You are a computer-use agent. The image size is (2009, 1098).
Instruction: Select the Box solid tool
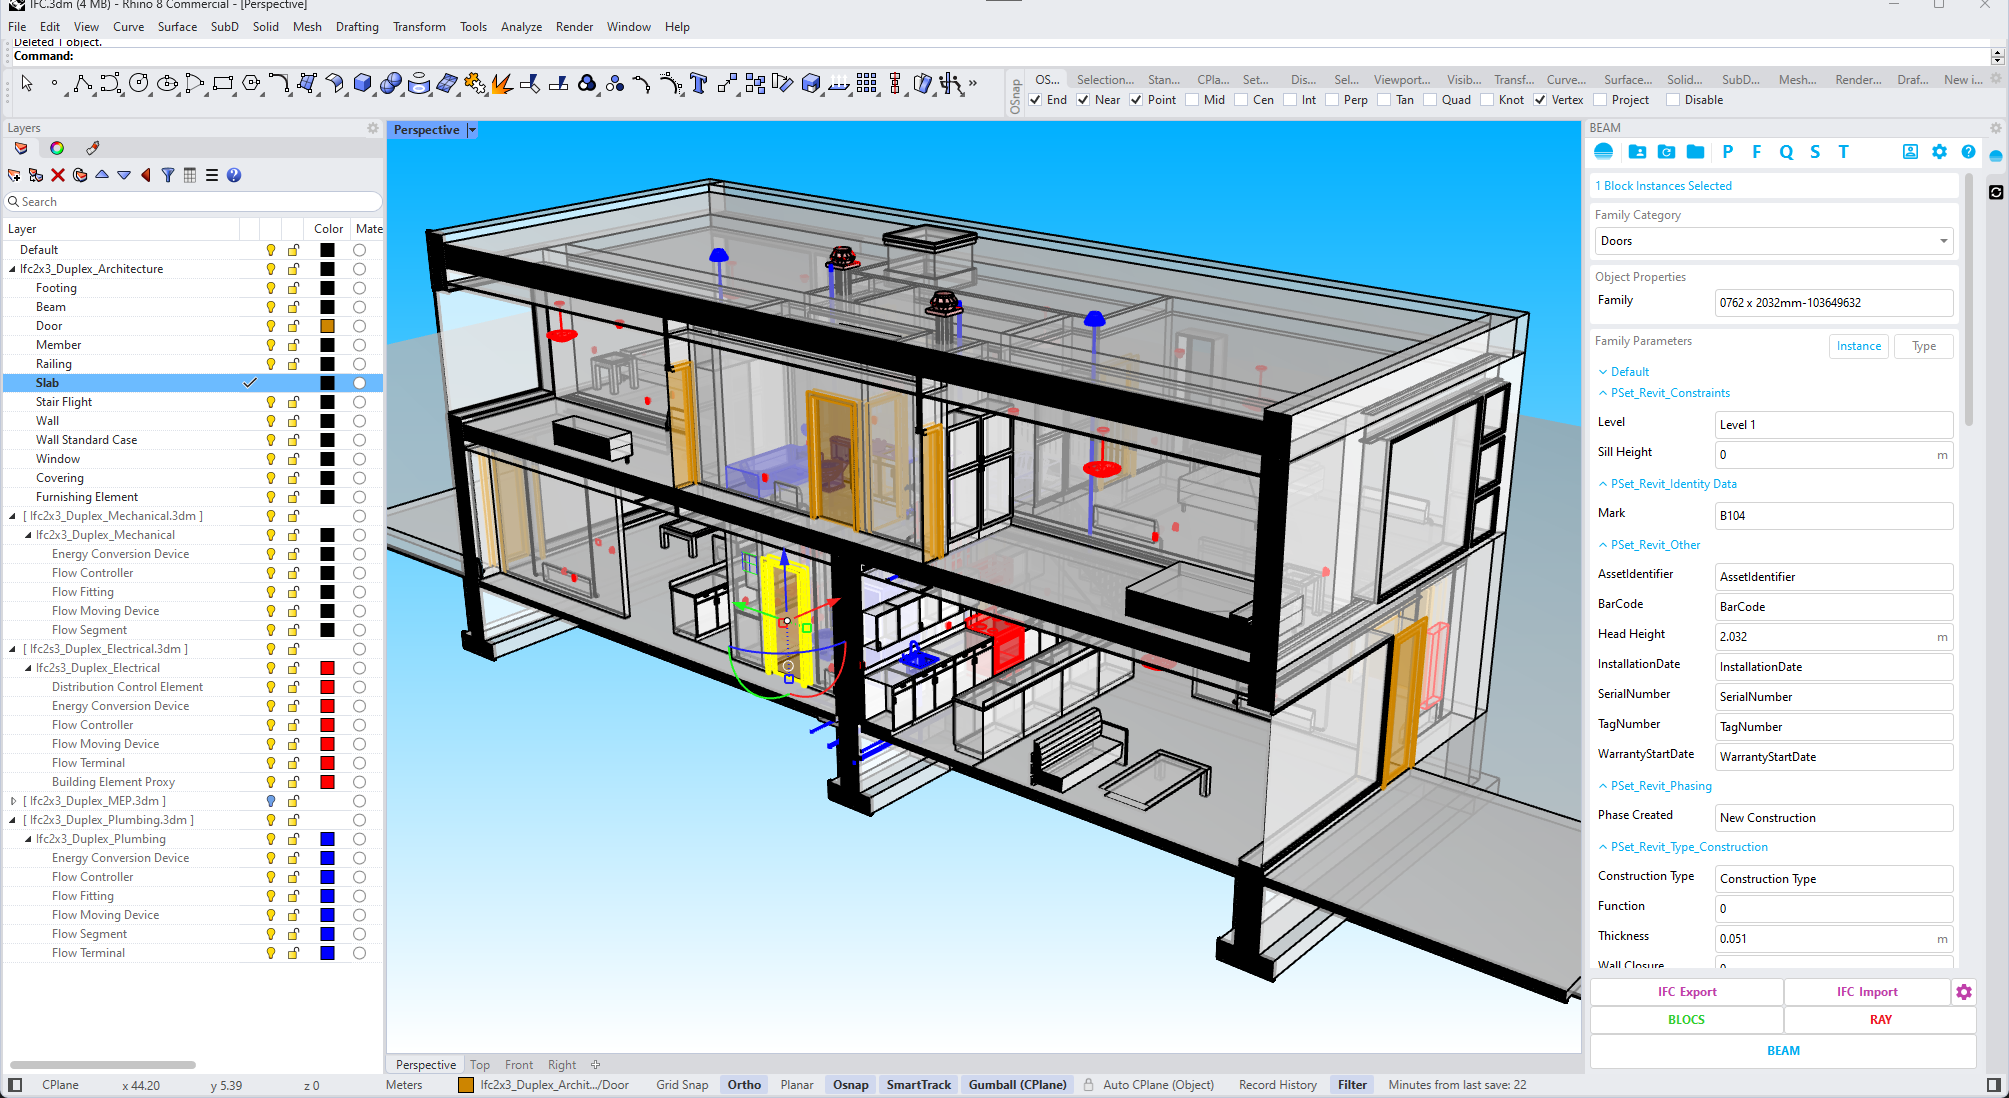(363, 84)
